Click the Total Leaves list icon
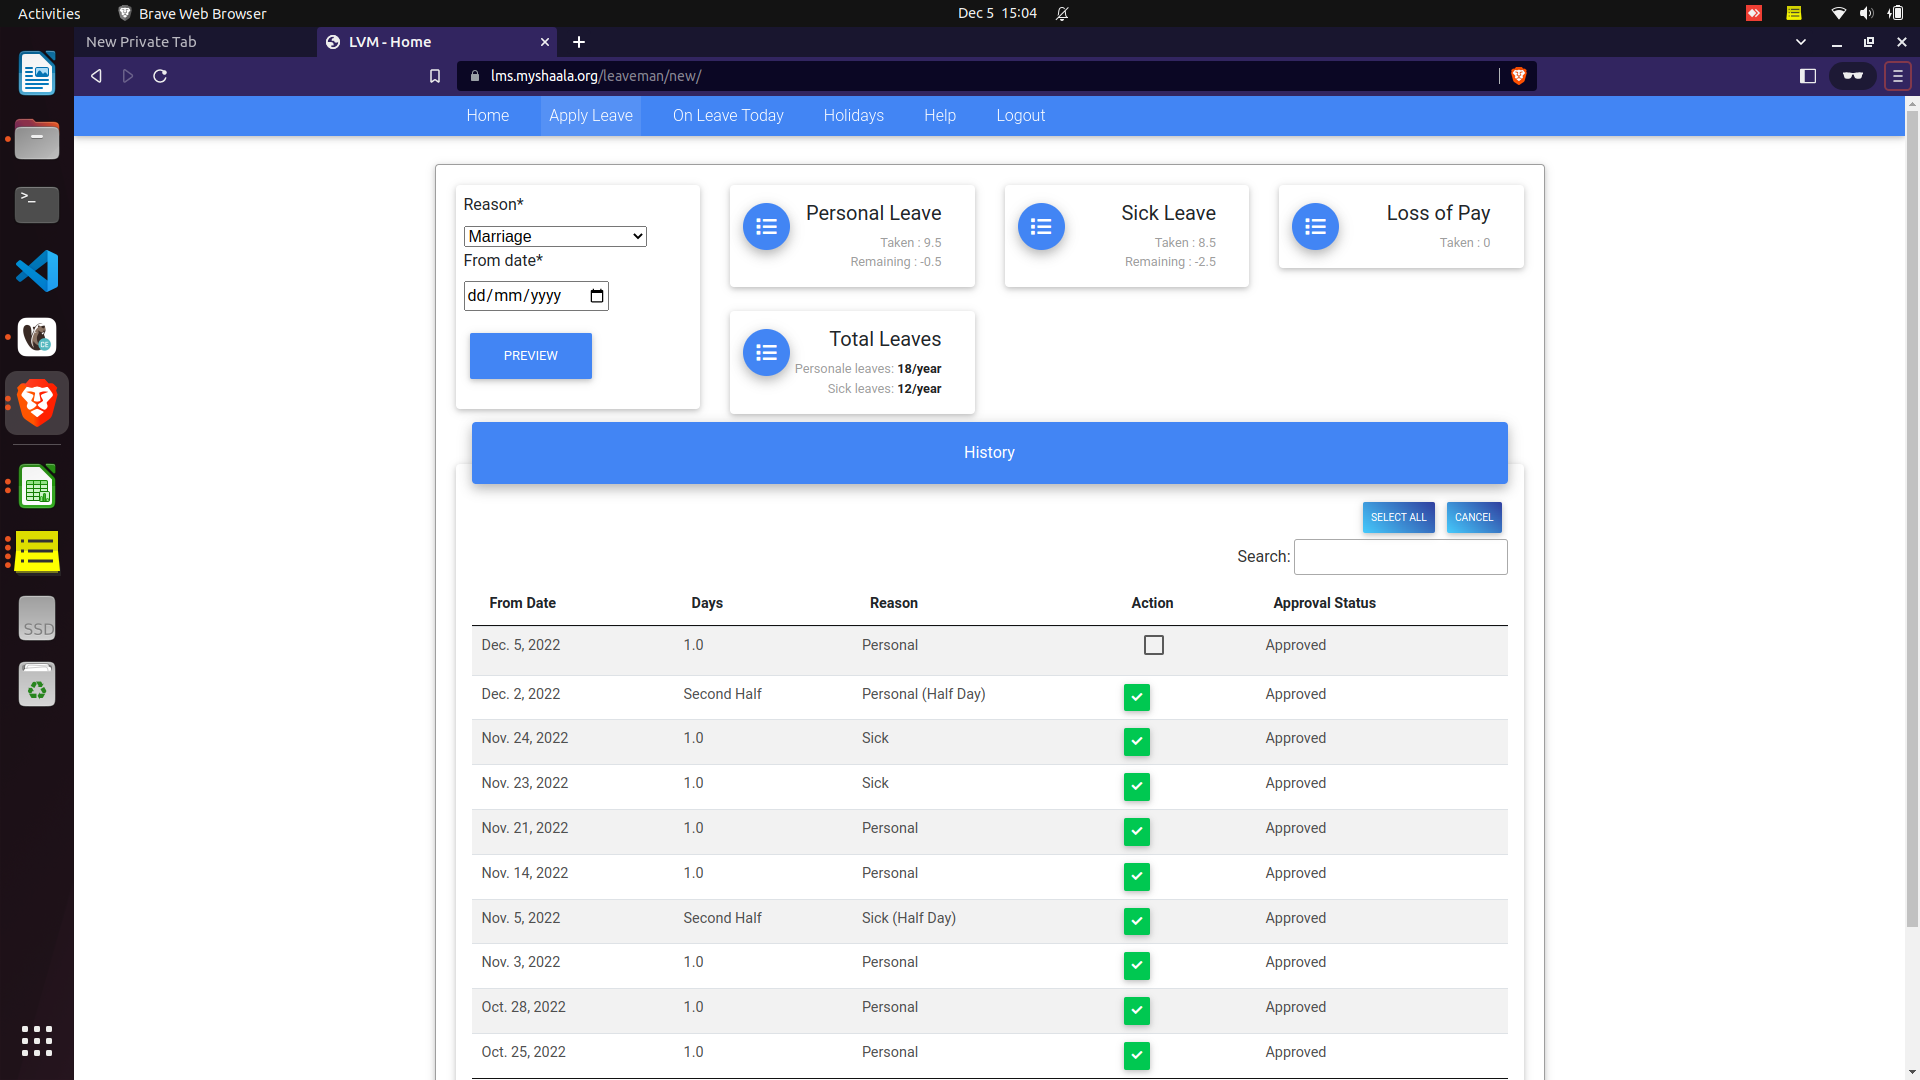This screenshot has height=1080, width=1920. point(766,353)
